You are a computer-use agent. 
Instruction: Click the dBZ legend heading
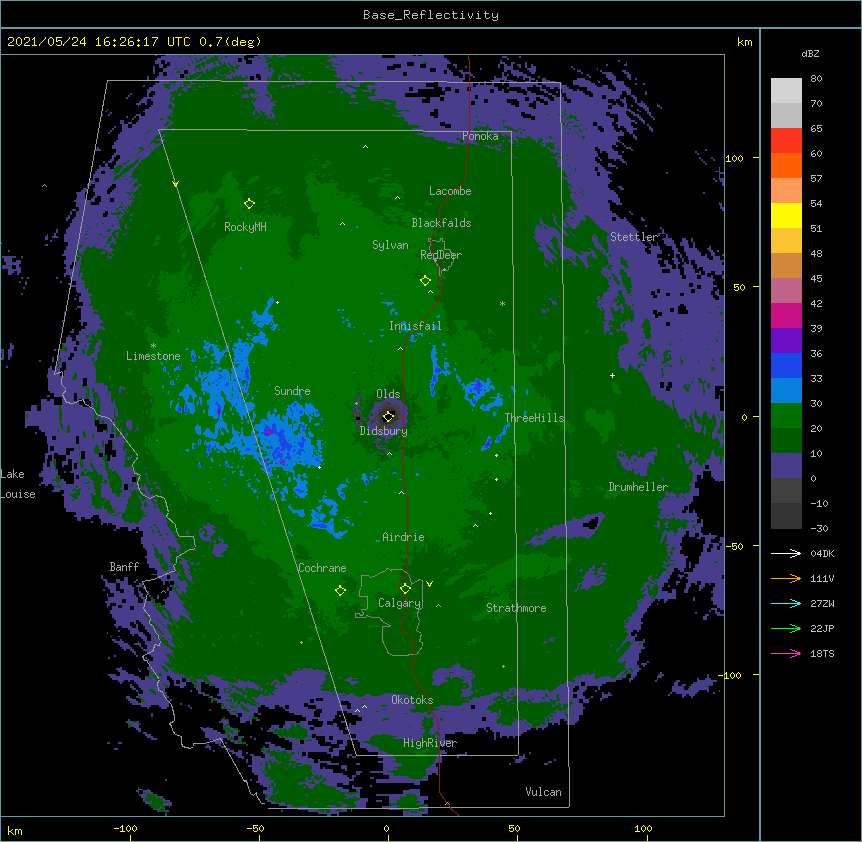click(810, 53)
